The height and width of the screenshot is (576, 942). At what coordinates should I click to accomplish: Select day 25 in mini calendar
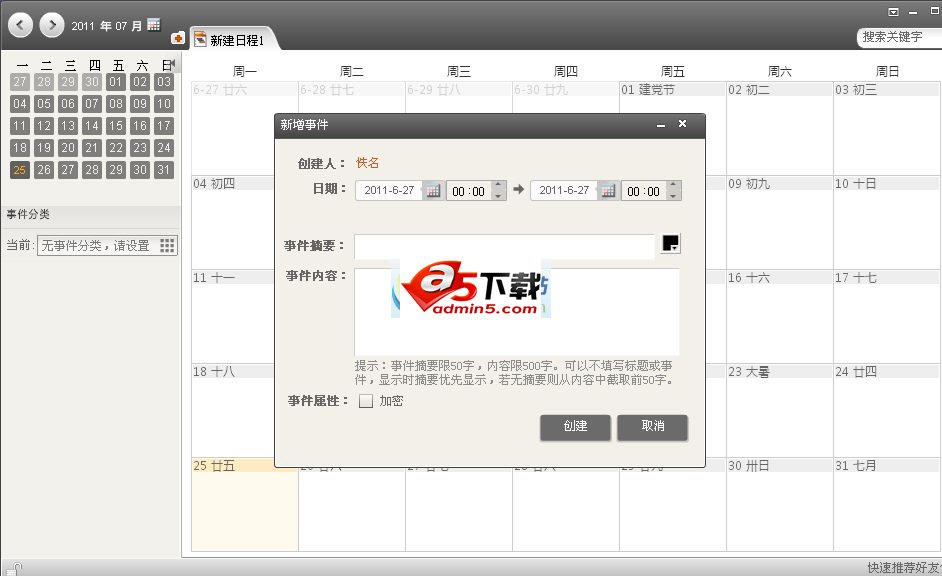coord(20,169)
